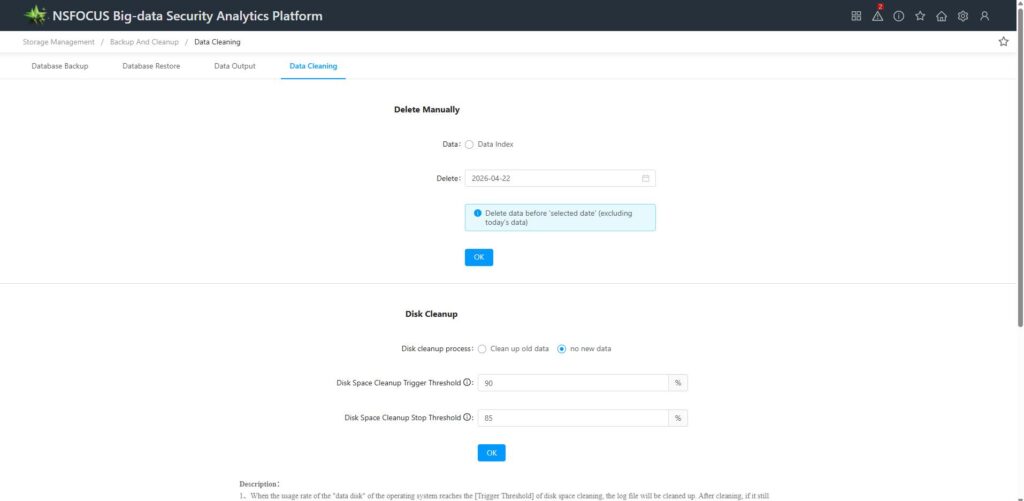Open settings gear icon

[x=963, y=16]
